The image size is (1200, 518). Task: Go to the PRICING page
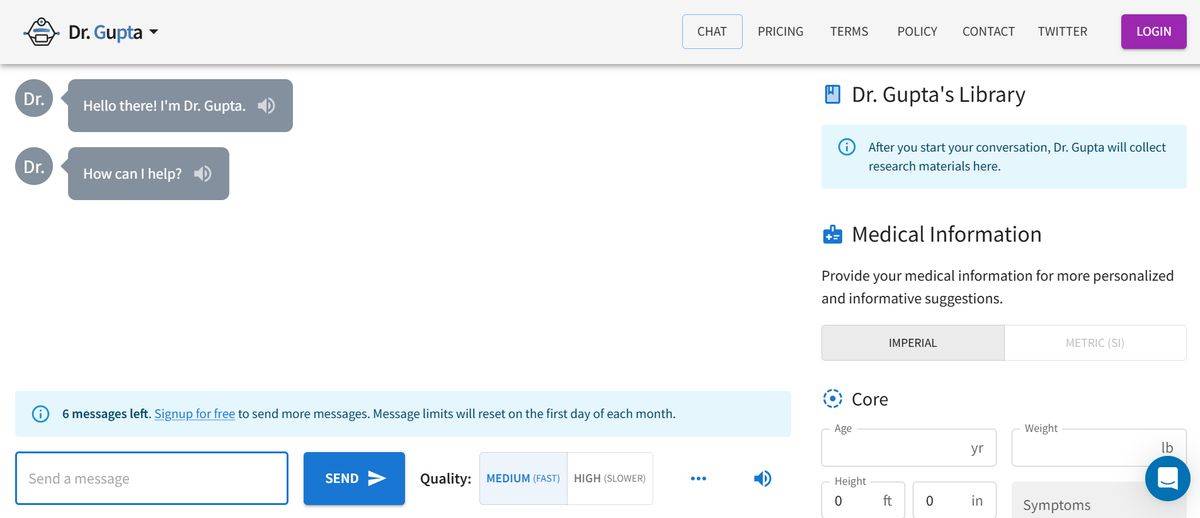[780, 32]
